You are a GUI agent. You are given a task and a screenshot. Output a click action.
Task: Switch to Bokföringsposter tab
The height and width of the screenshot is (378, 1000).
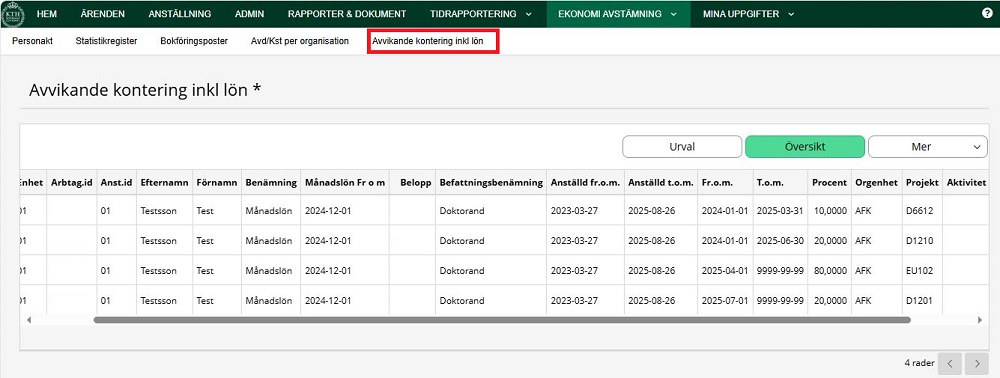194,41
